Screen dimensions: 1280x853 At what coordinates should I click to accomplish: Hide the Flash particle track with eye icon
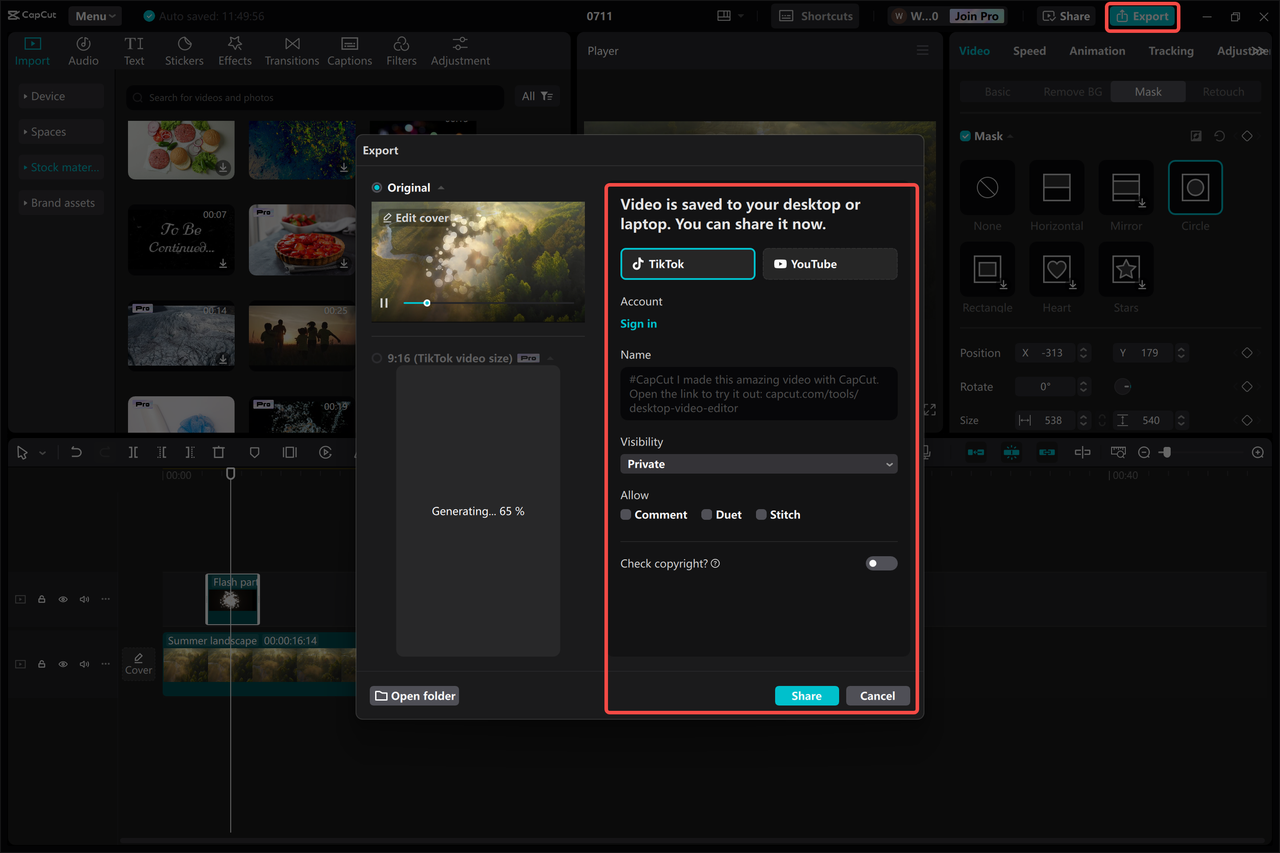[63, 599]
